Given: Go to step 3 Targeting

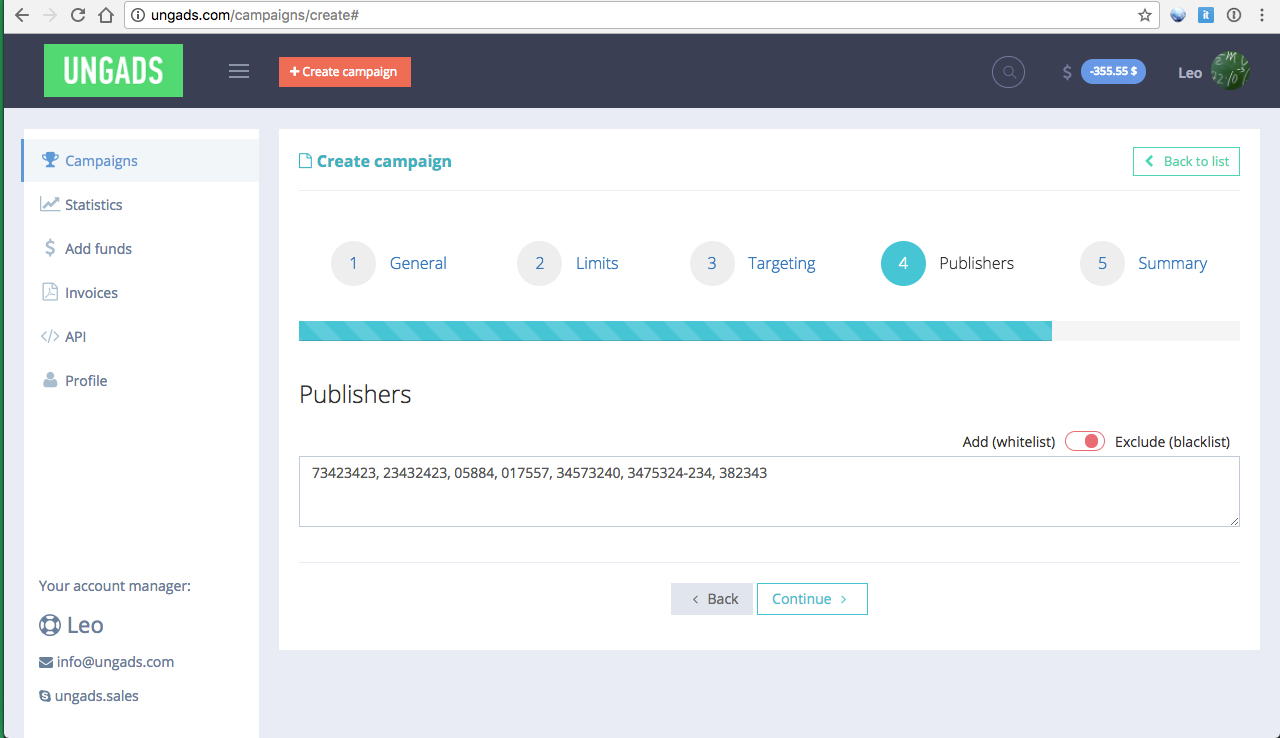Looking at the screenshot, I should (753, 263).
